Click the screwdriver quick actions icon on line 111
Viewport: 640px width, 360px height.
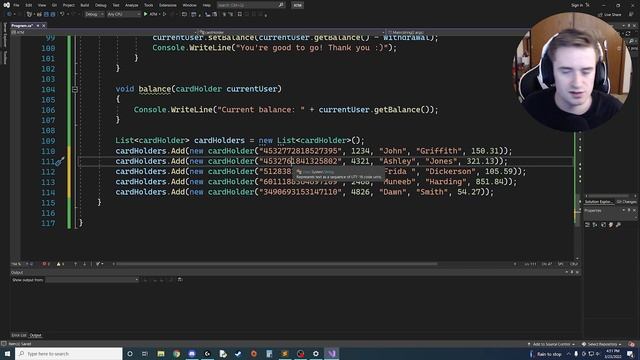pyautogui.click(x=60, y=162)
